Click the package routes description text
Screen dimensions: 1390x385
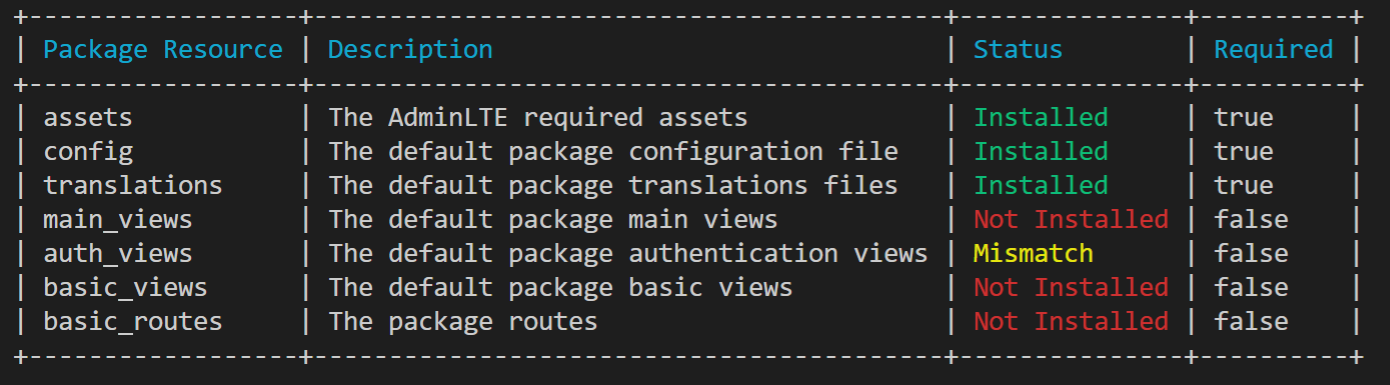[x=463, y=322]
